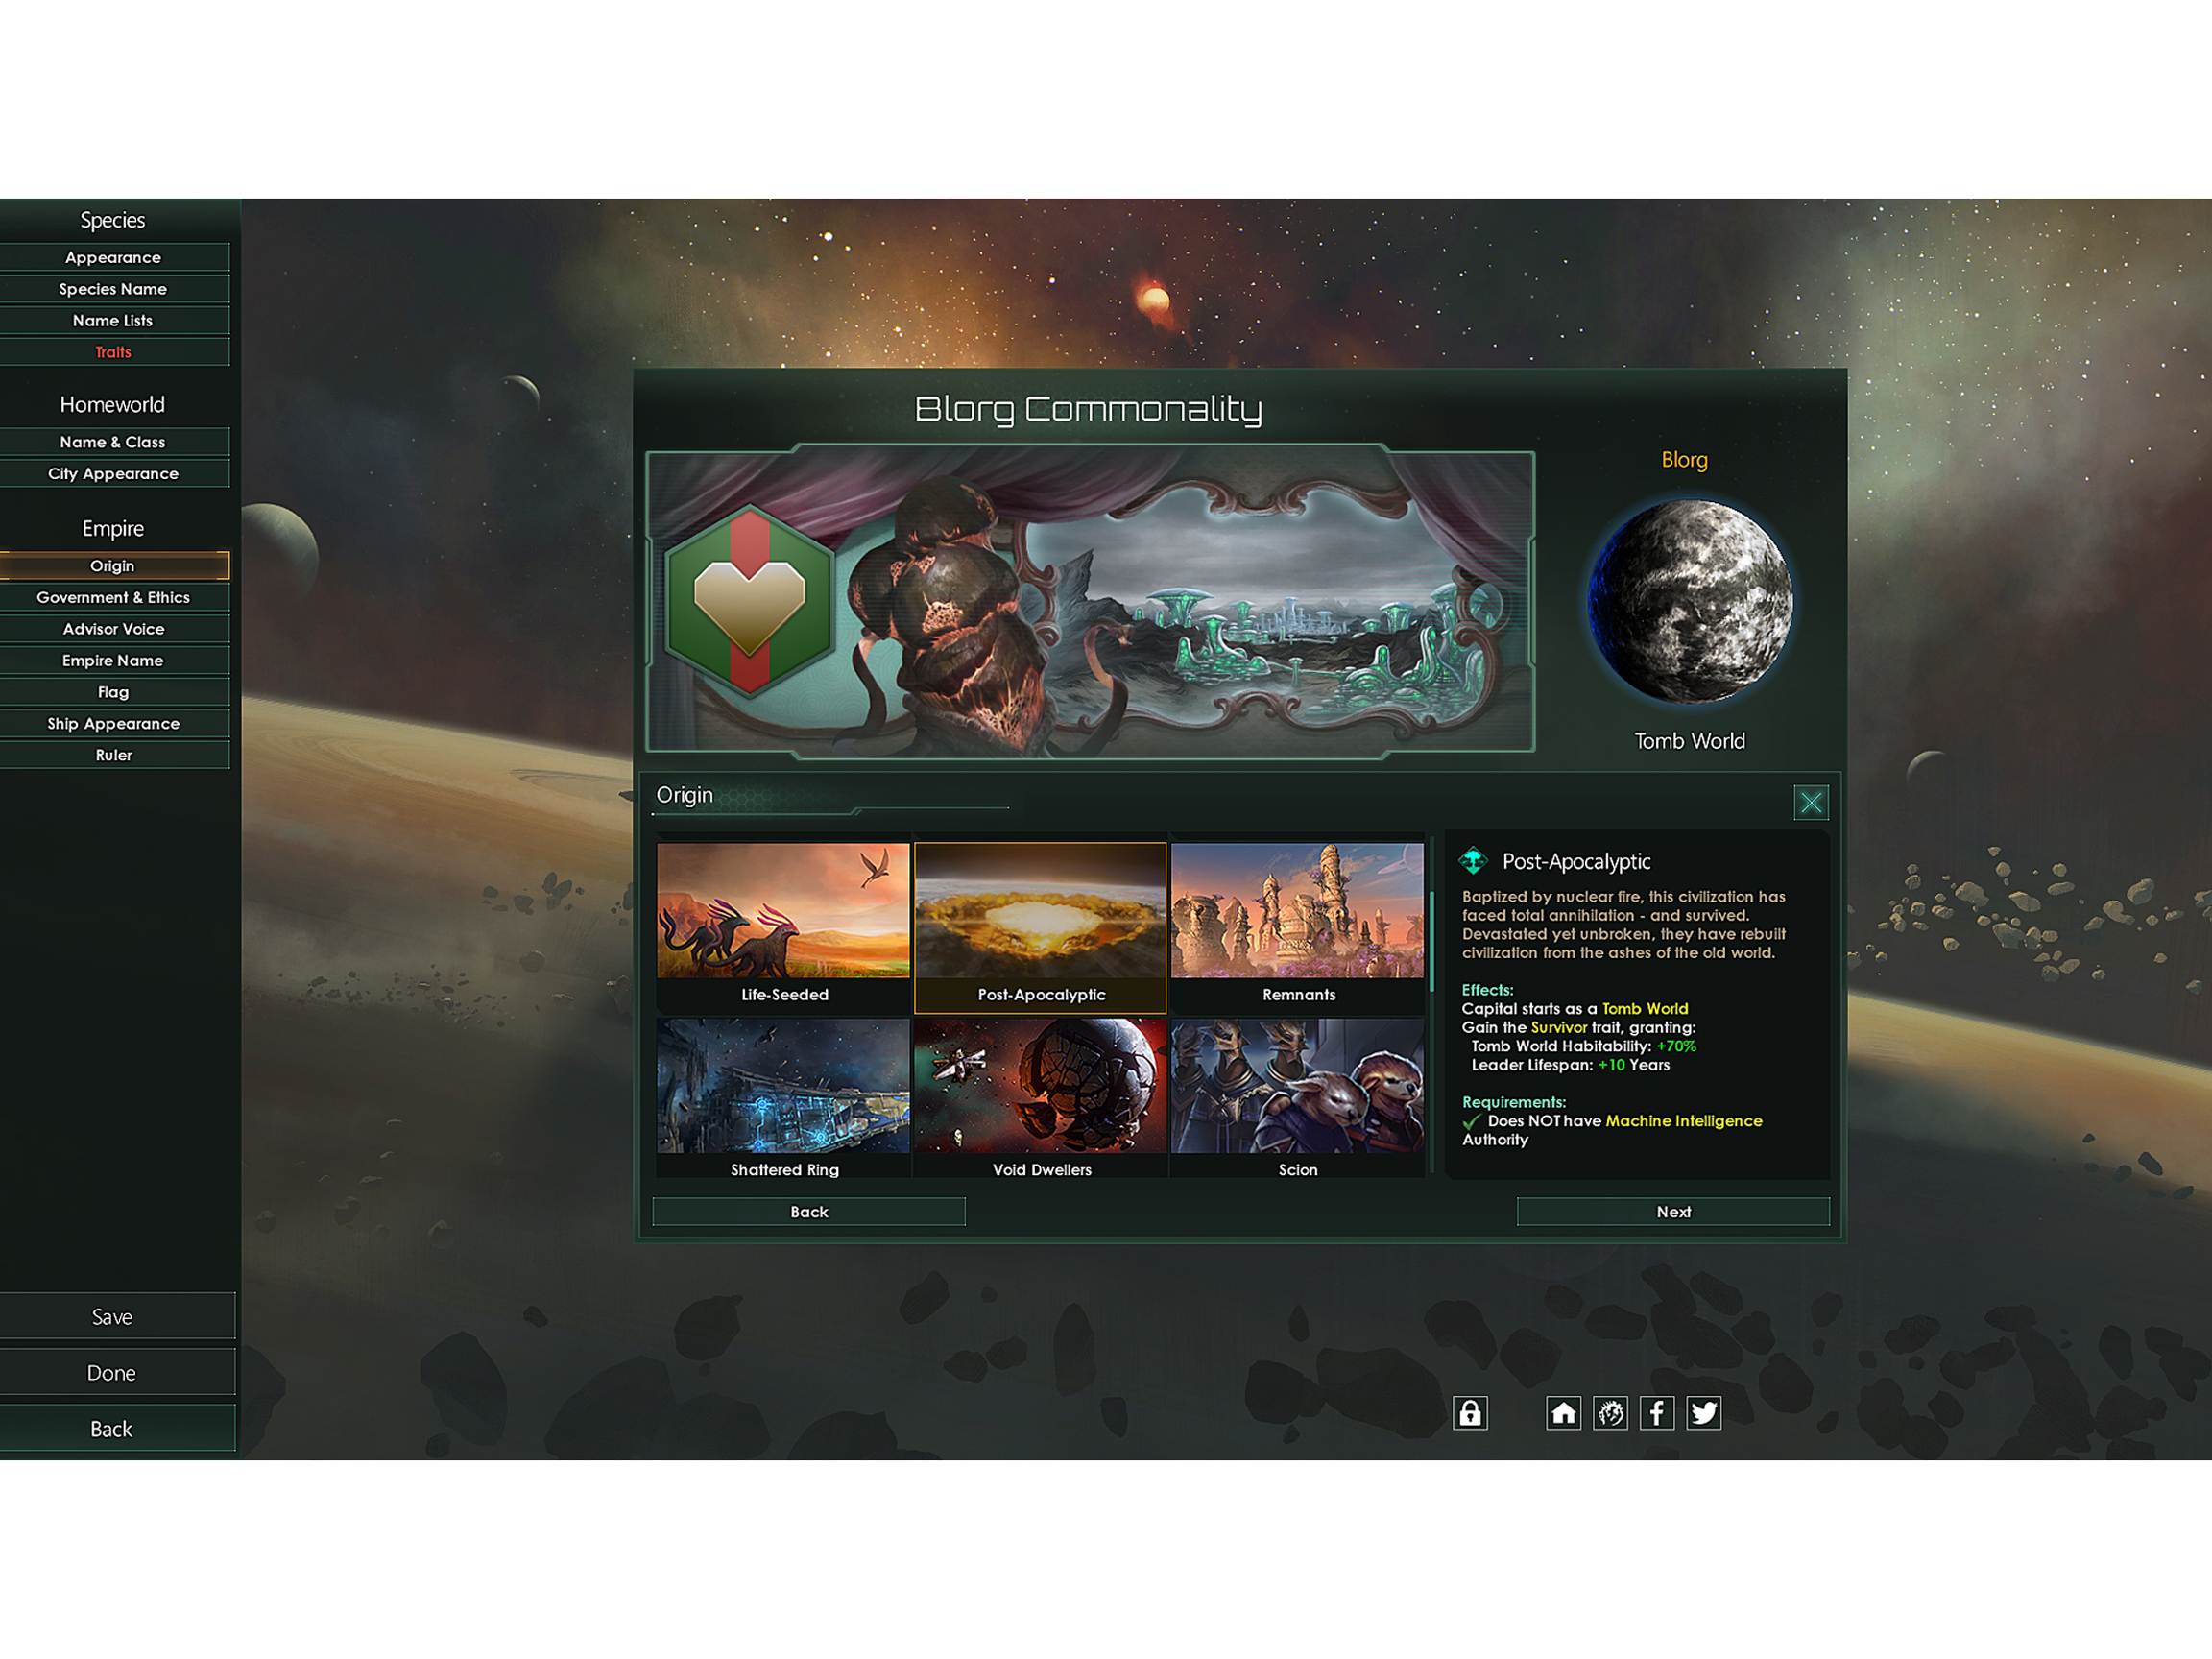2212x1659 pixels.
Task: Open the home page icon at bottom
Action: 1563,1413
